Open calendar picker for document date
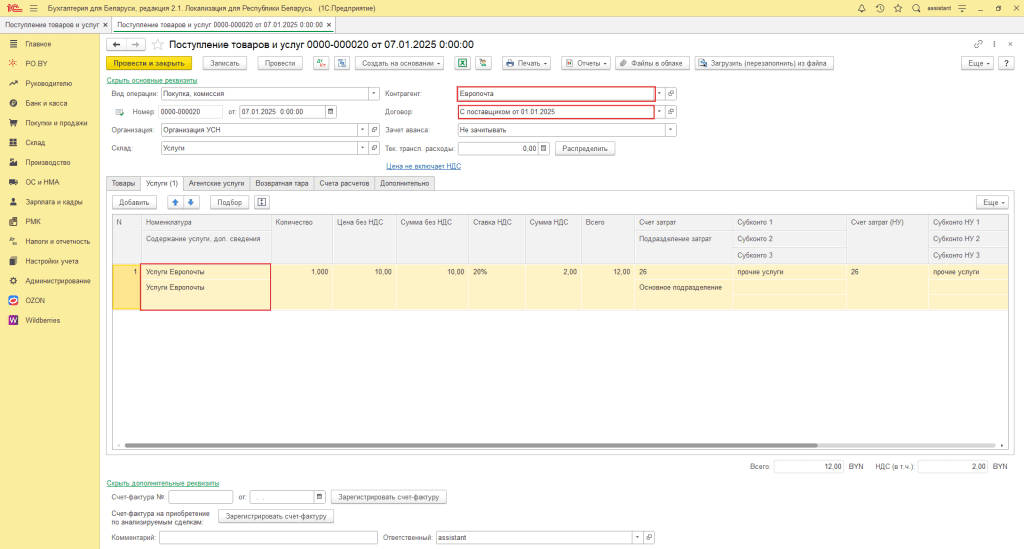Viewport: 1024px width, 549px height. tap(330, 112)
